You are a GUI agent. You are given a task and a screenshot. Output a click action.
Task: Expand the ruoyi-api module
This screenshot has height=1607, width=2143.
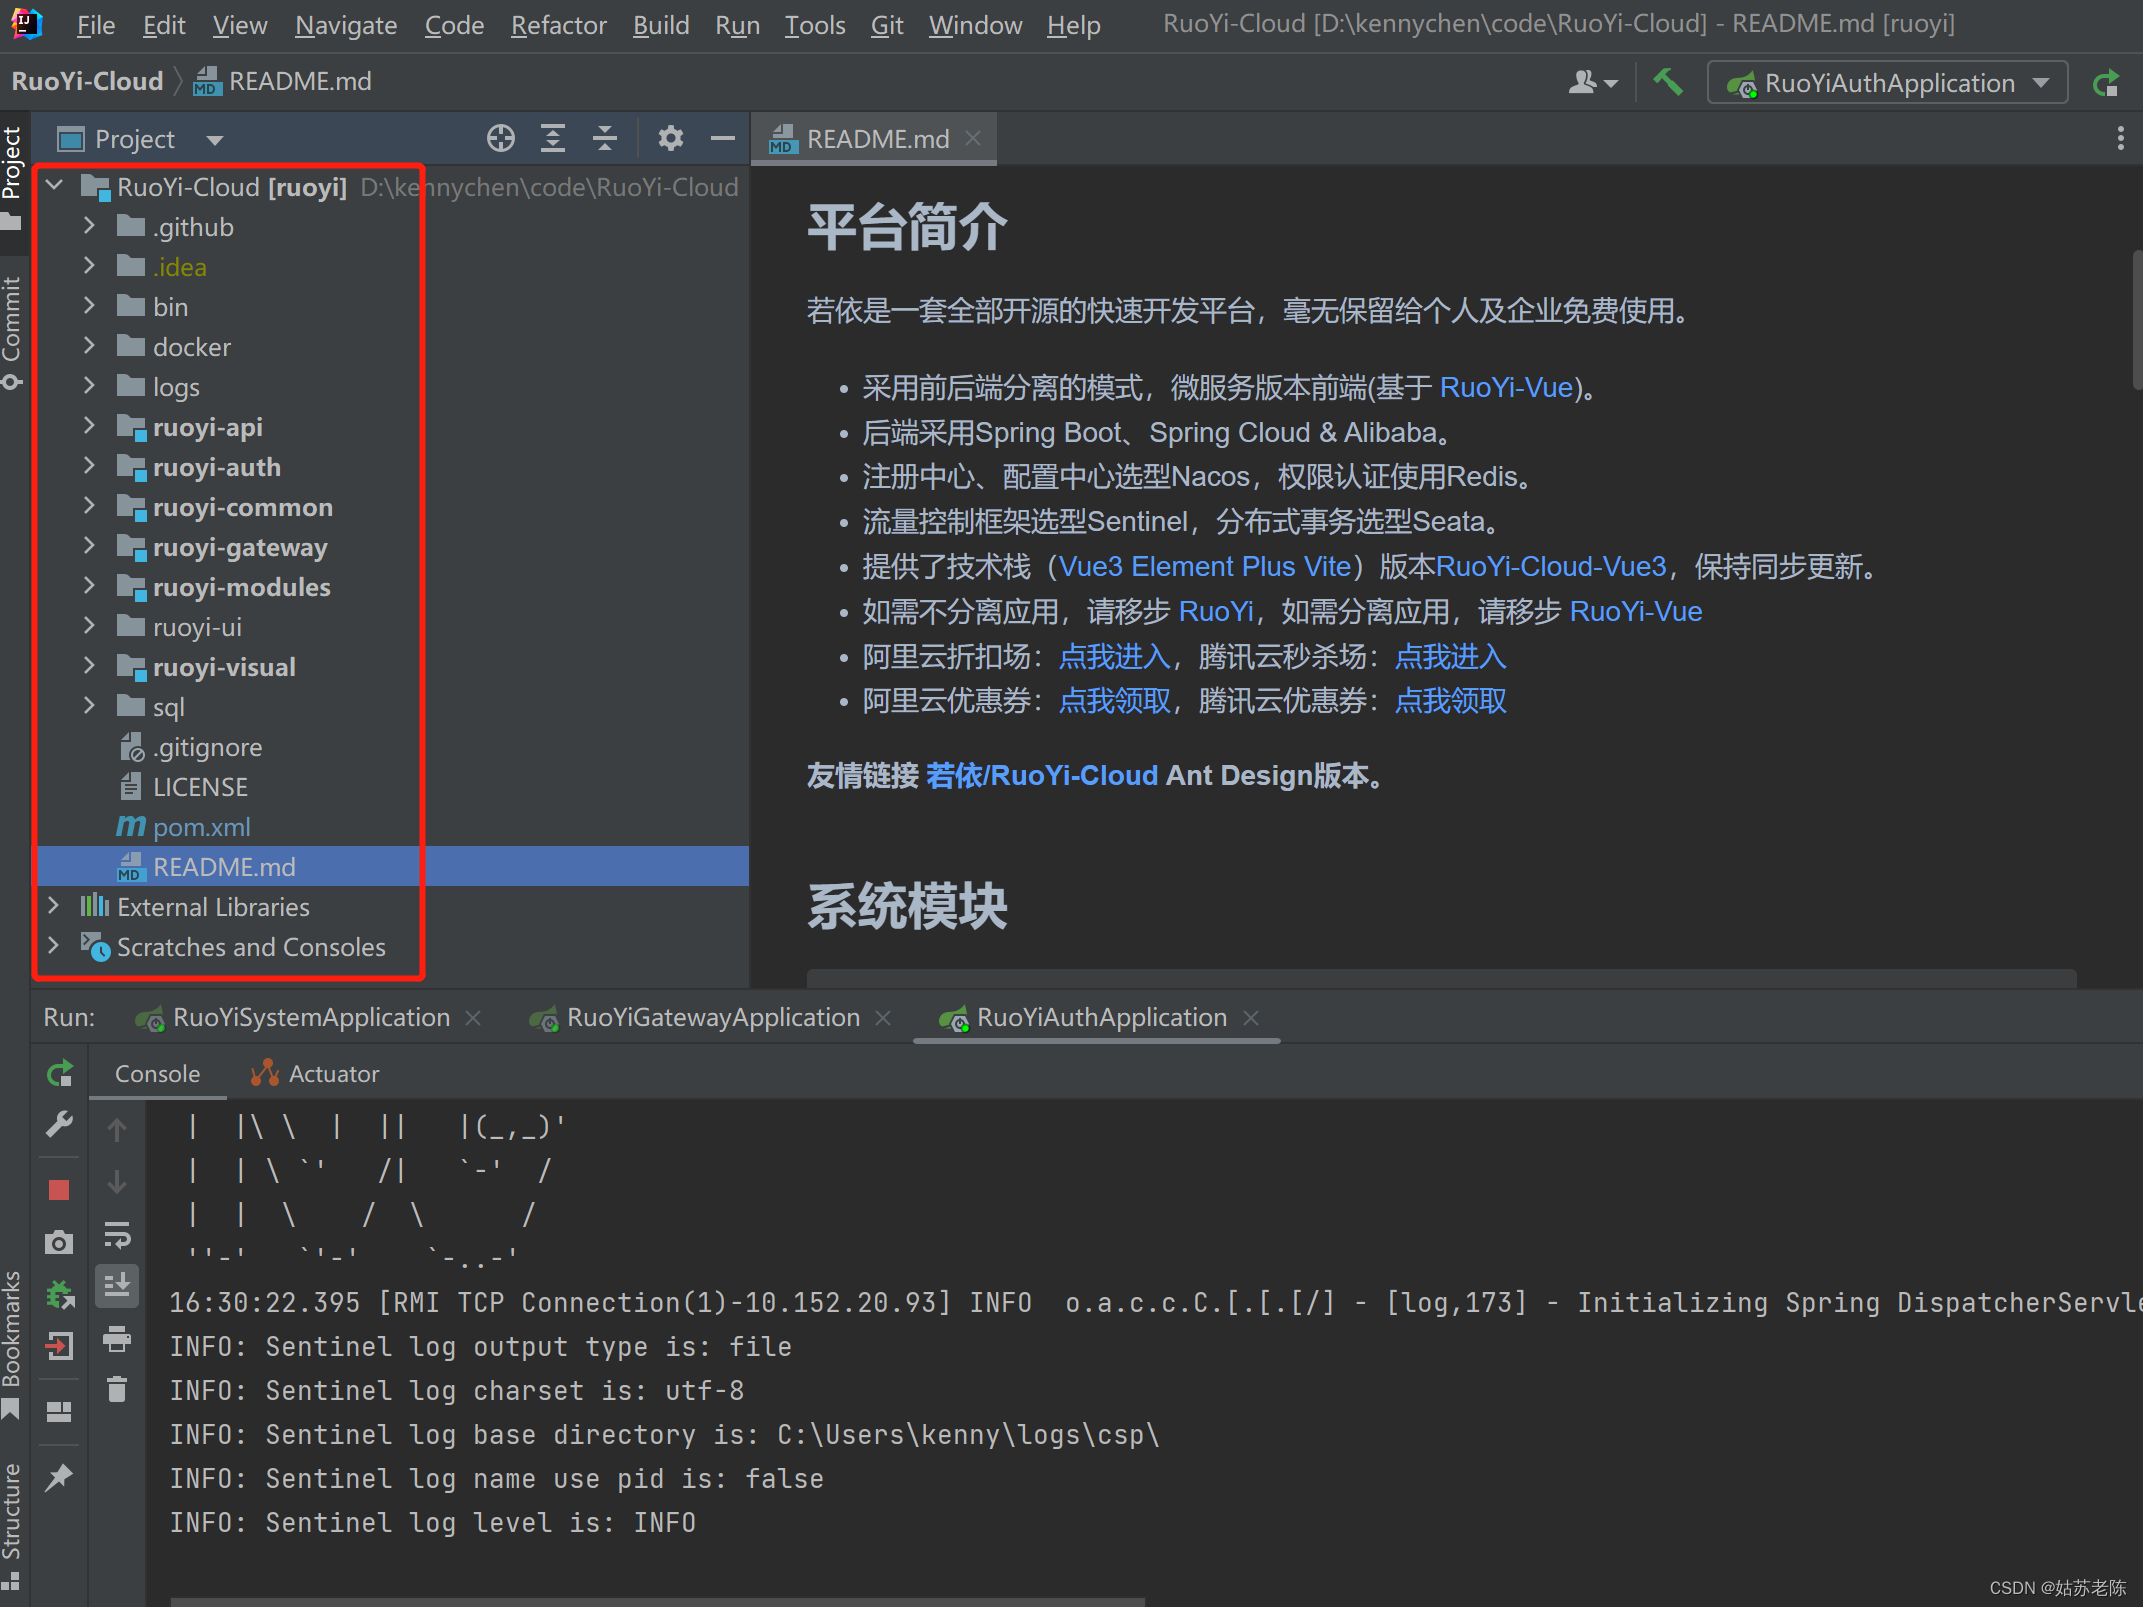[89, 426]
